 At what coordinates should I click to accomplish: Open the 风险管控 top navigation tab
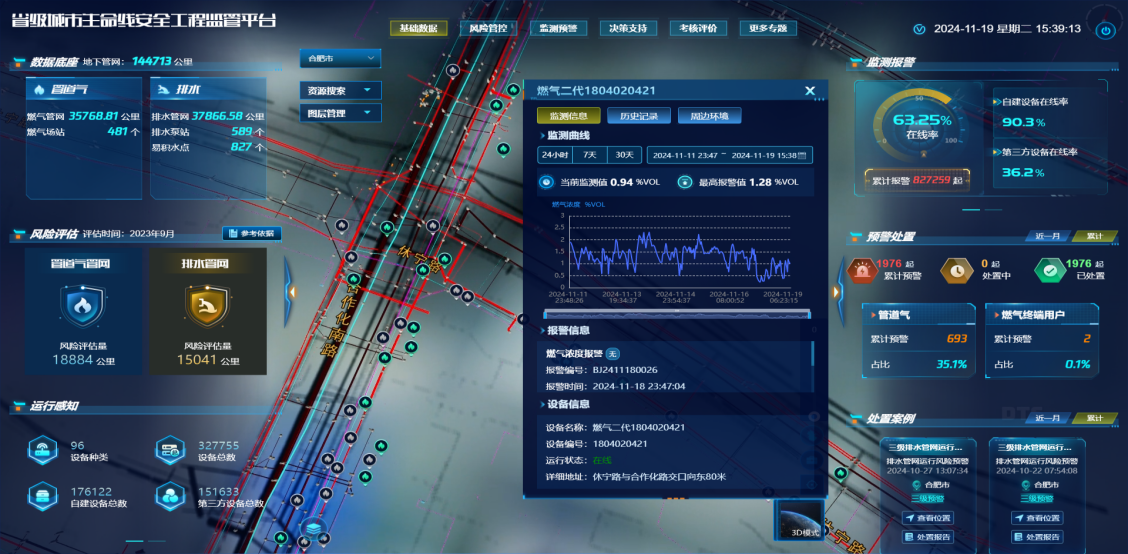pyautogui.click(x=488, y=28)
